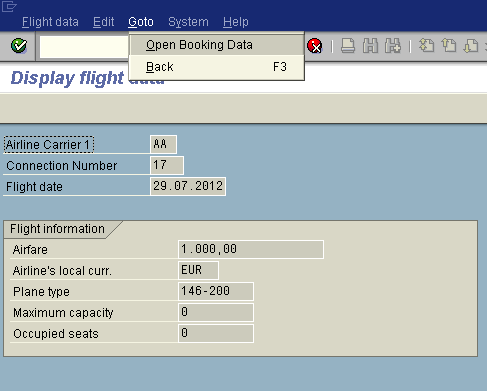Click the Flight information group title
The height and width of the screenshot is (391, 487).
point(57,229)
